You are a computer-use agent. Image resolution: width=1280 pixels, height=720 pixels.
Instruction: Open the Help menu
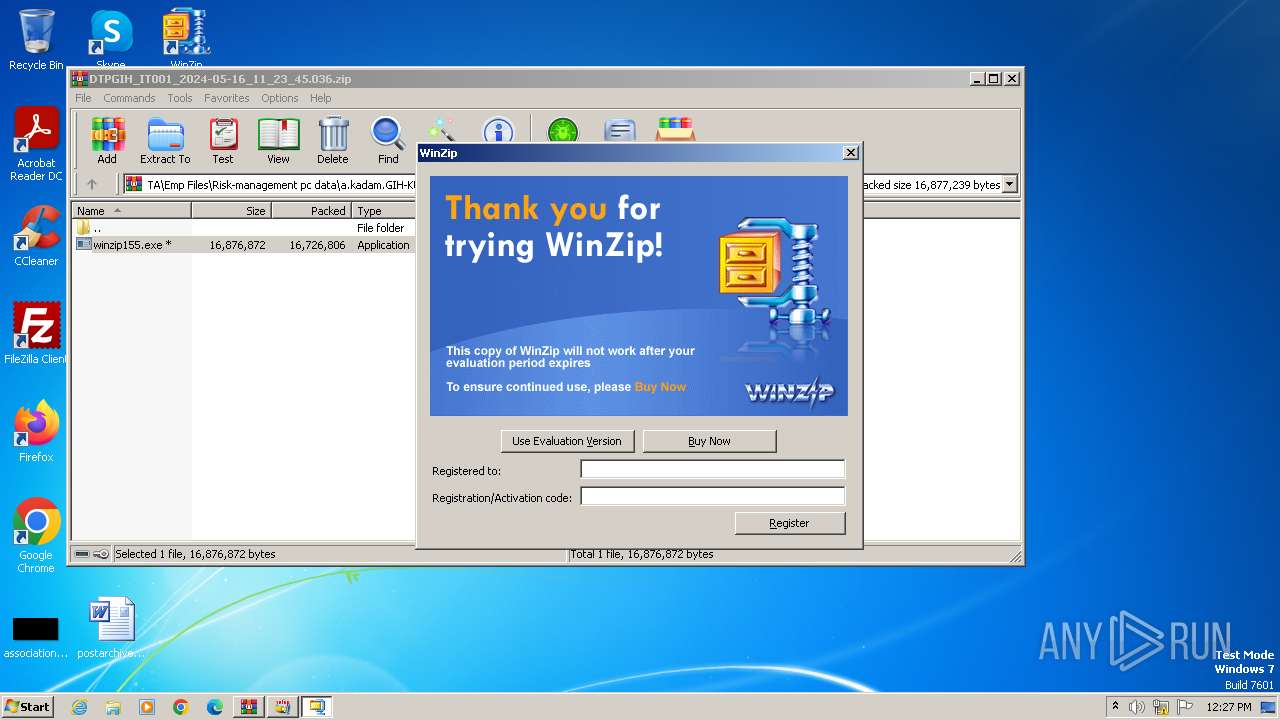tap(320, 98)
